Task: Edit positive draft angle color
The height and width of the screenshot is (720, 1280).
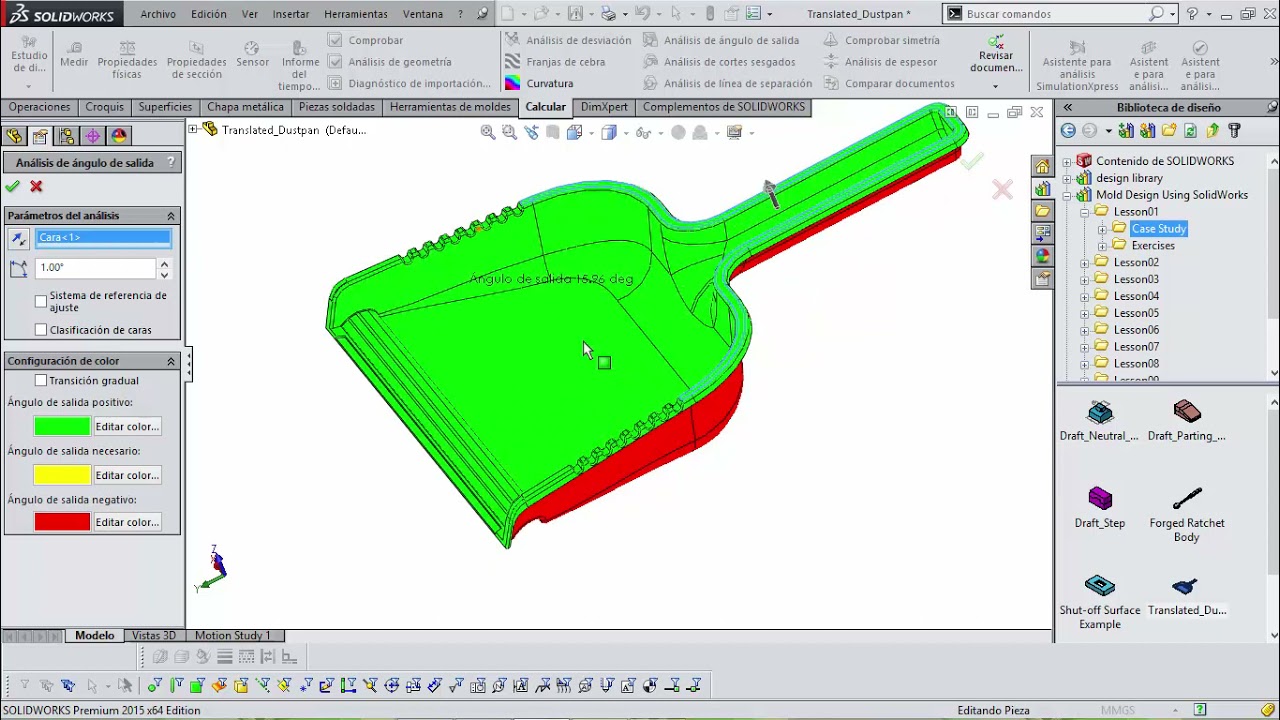Action: (127, 427)
